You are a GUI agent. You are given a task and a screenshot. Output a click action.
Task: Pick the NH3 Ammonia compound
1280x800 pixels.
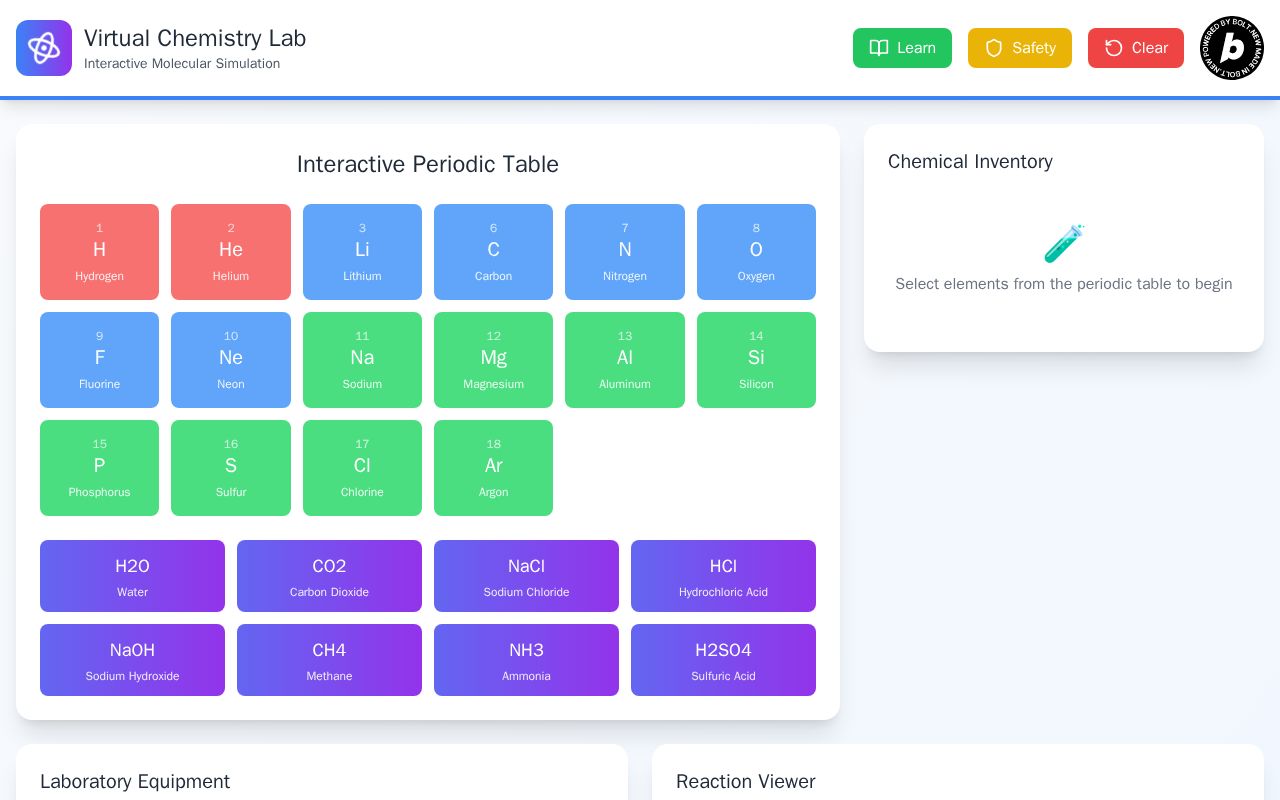[526, 660]
